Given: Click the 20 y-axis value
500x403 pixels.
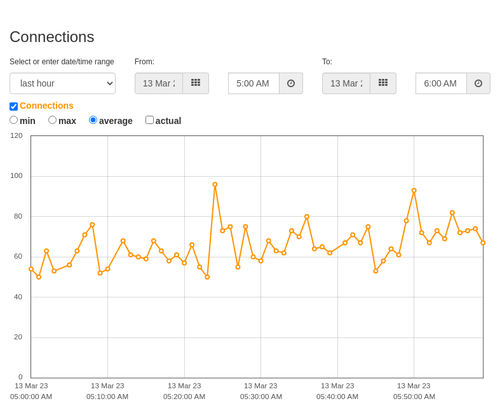Looking at the screenshot, I should pyautogui.click(x=18, y=337).
